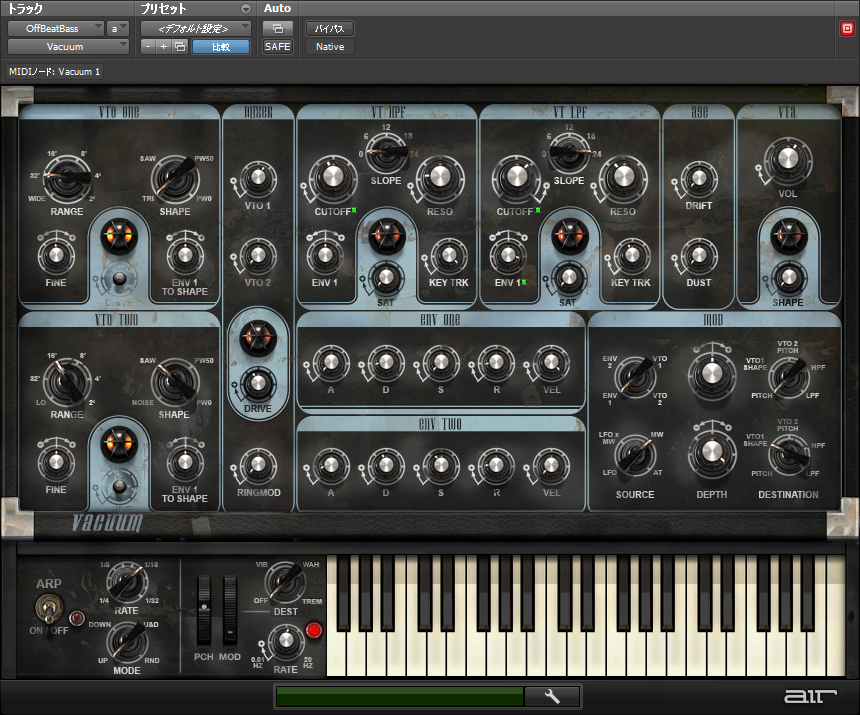This screenshot has width=860, height=715.
Task: Toggle automation SAFE button
Action: (x=278, y=47)
